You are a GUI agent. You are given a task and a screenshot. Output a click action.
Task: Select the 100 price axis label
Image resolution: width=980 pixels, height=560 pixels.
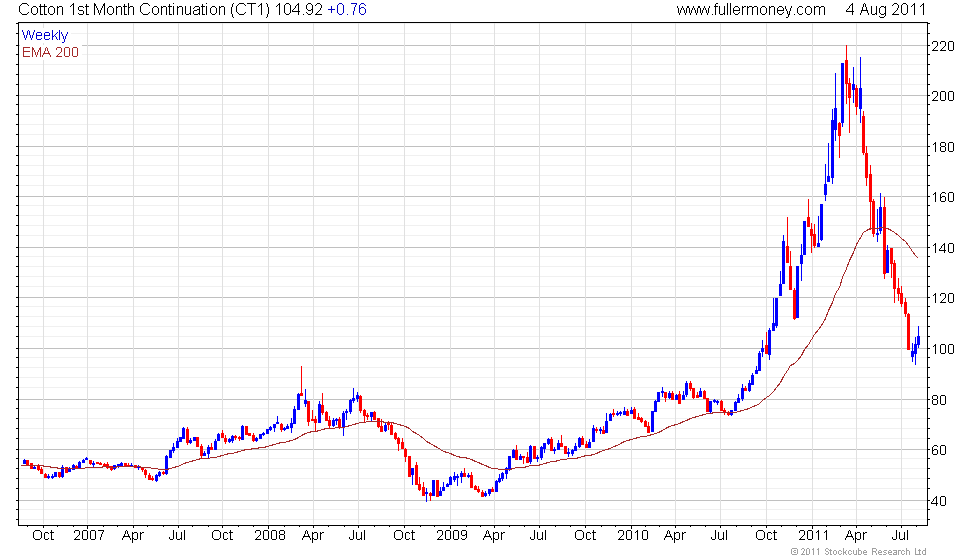pyautogui.click(x=943, y=349)
